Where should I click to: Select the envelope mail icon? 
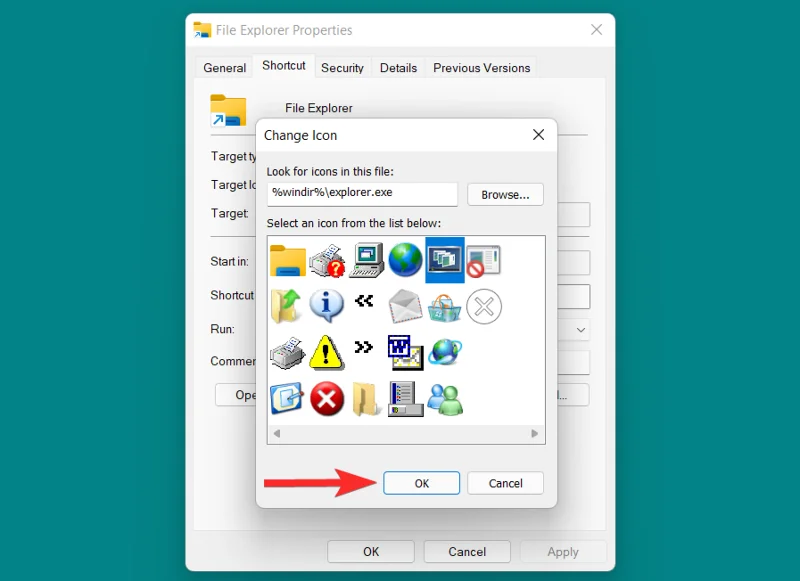407,306
